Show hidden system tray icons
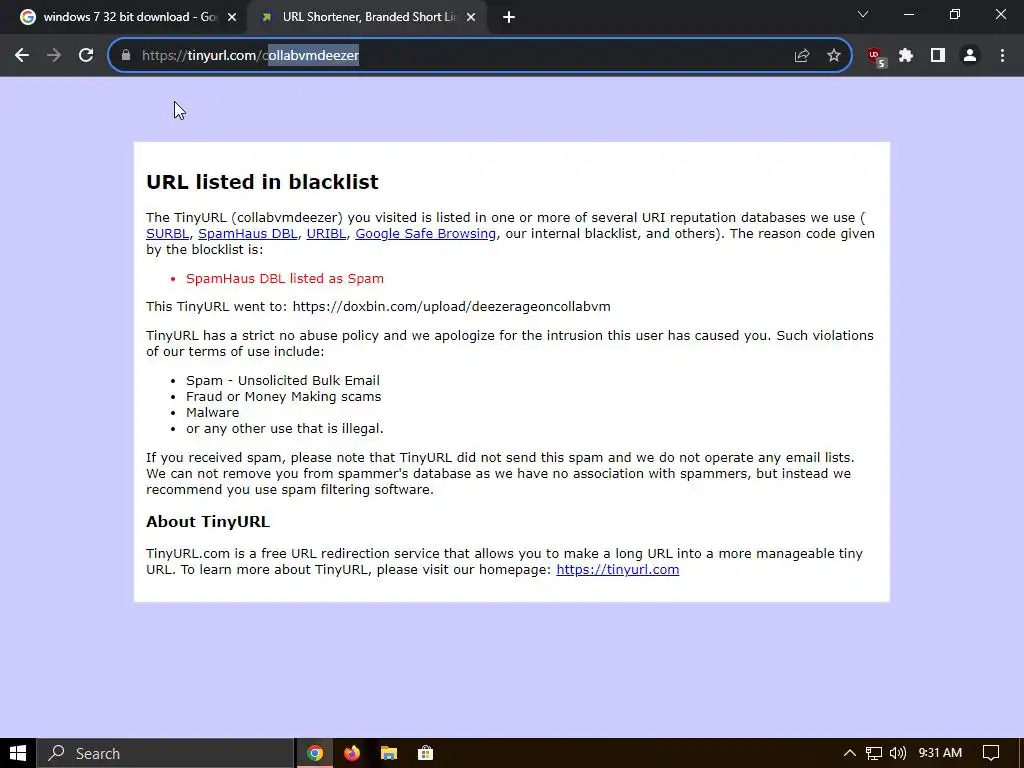 click(x=850, y=753)
